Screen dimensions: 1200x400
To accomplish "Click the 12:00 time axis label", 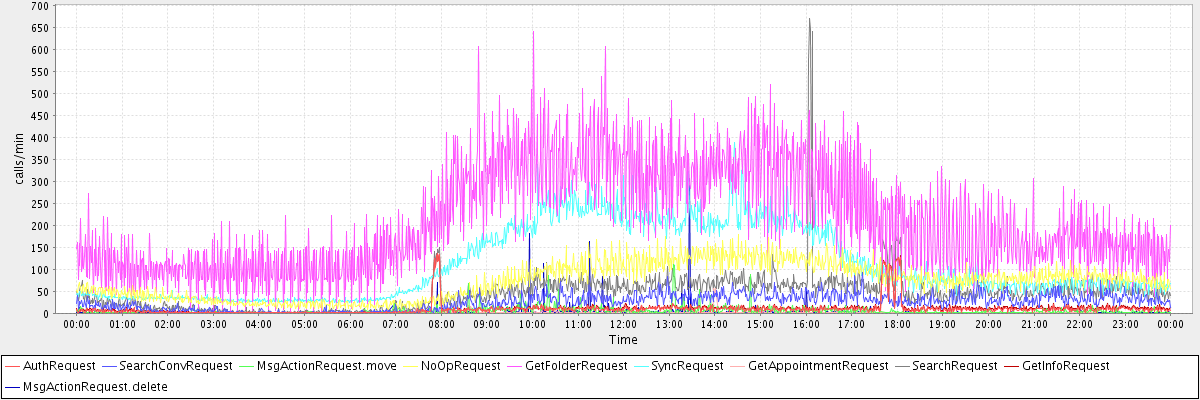I will click(623, 324).
